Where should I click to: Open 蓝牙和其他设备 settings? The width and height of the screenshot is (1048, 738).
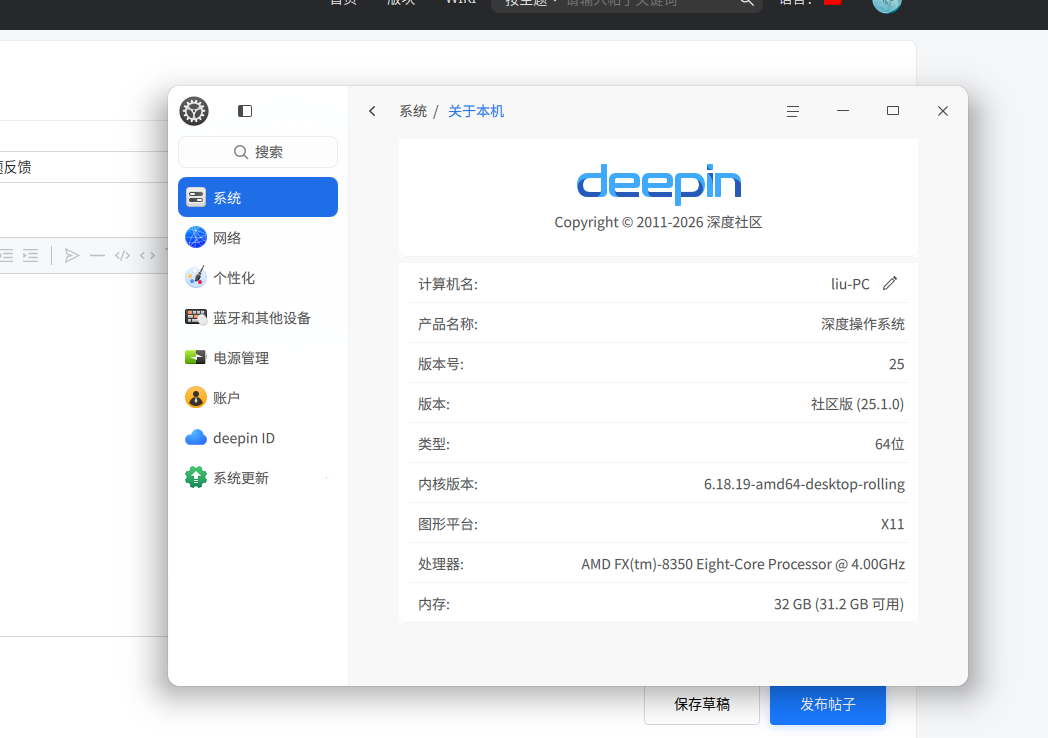pyautogui.click(x=258, y=318)
